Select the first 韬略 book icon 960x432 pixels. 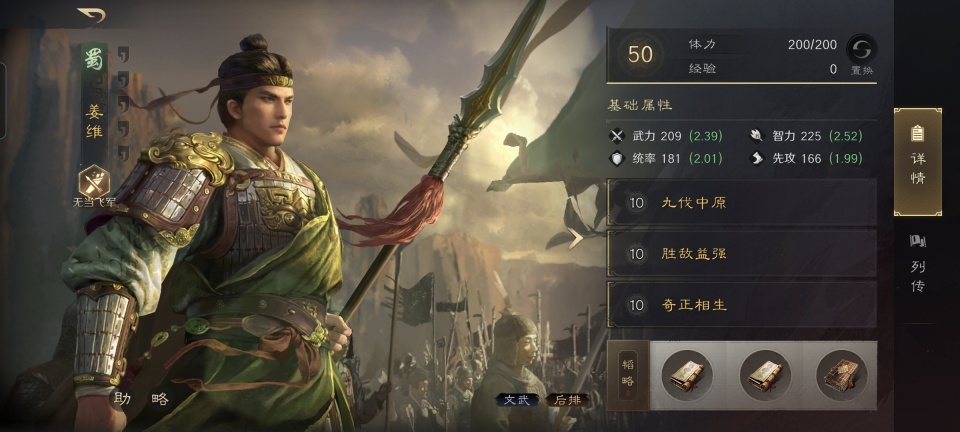click(687, 375)
